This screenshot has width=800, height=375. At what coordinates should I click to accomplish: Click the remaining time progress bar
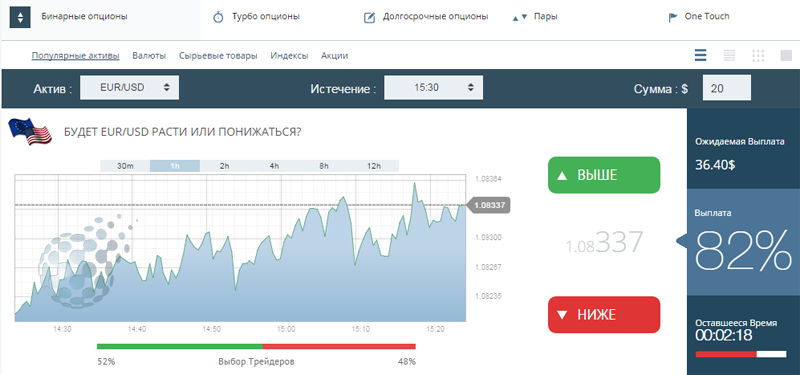[741, 354]
